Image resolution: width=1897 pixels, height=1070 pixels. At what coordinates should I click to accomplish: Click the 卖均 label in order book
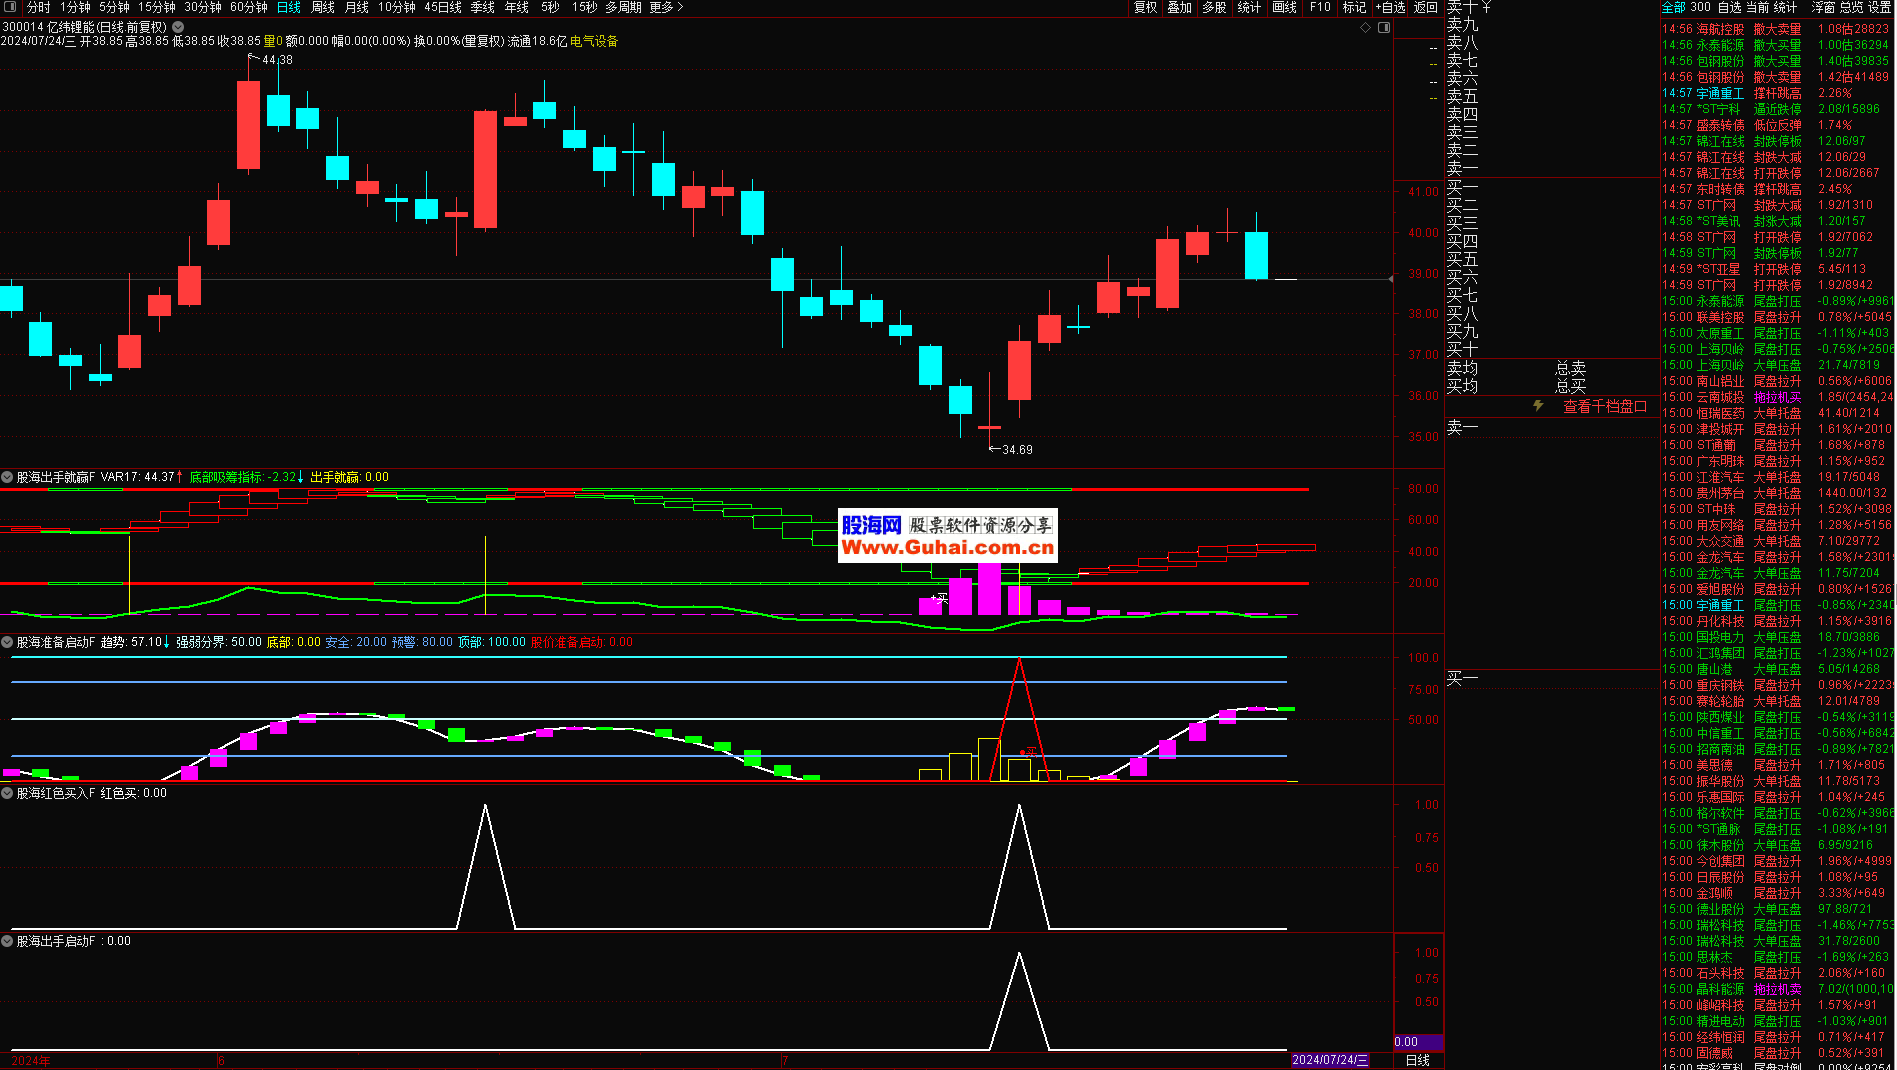click(1462, 368)
